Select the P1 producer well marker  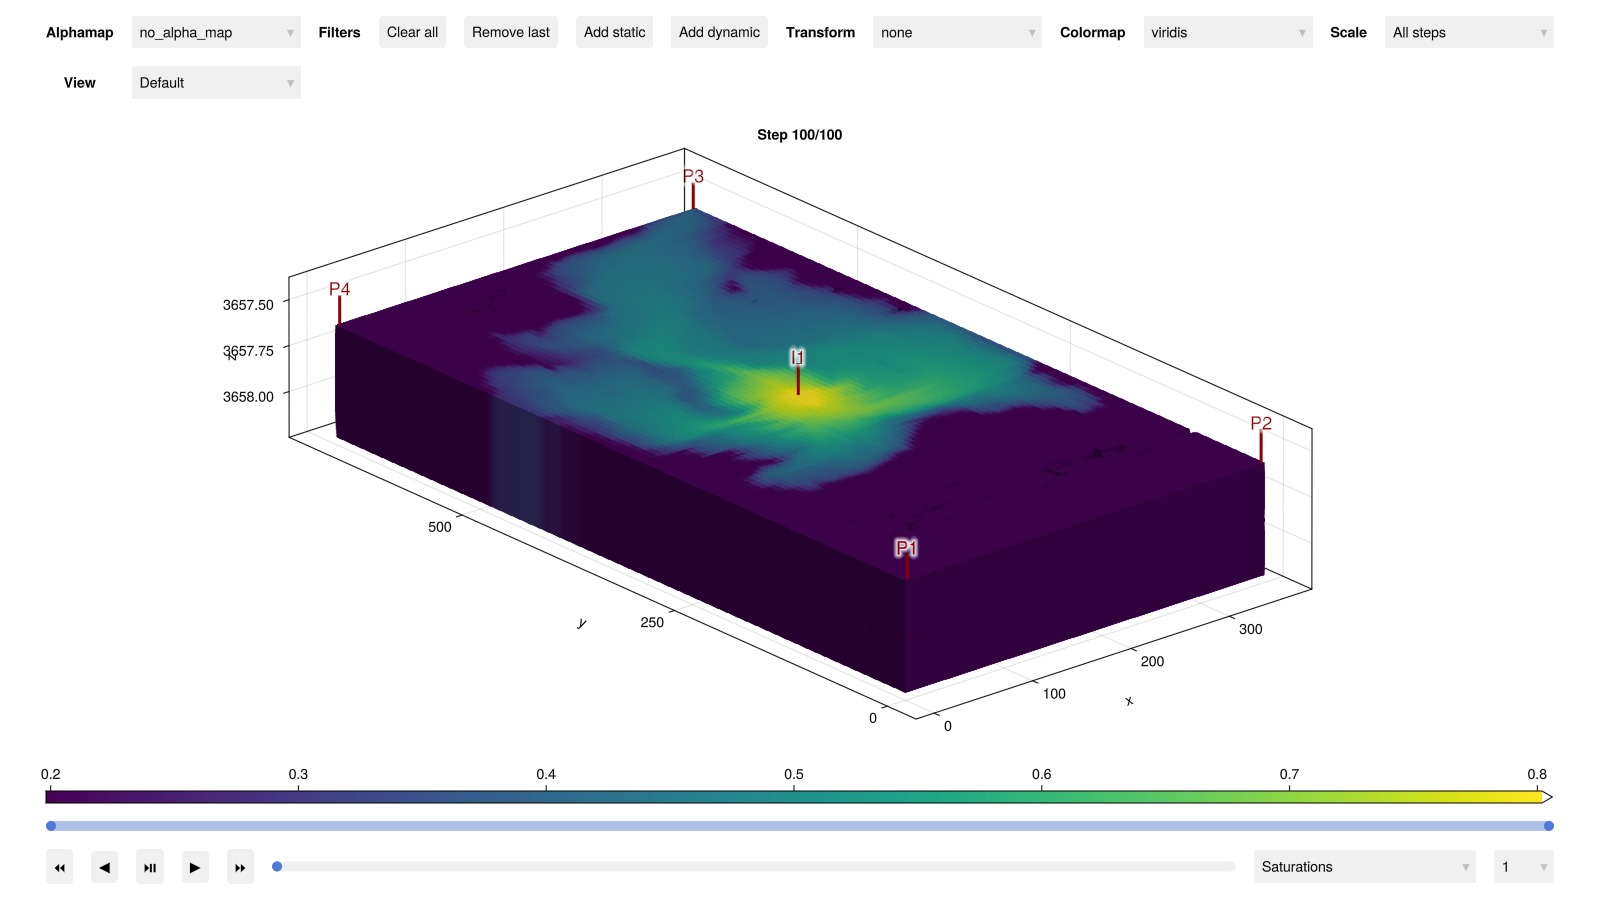(906, 548)
